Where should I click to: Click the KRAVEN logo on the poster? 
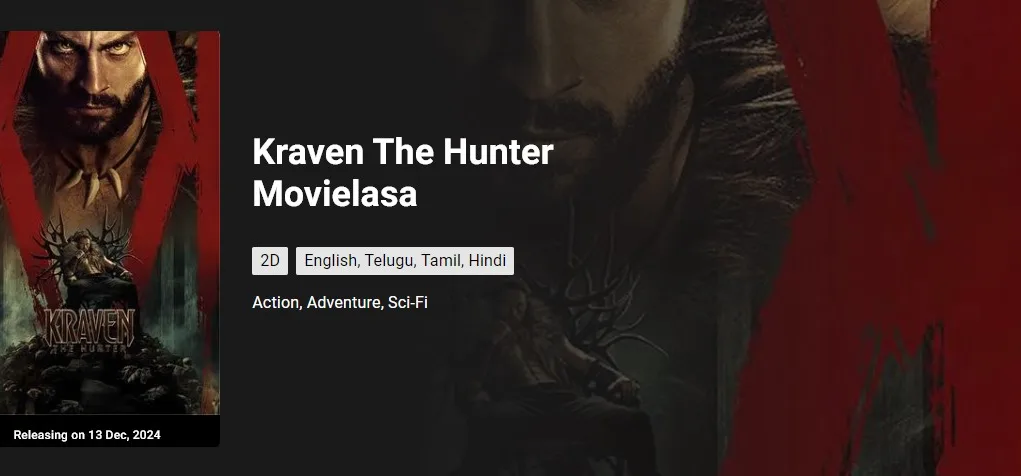[89, 331]
